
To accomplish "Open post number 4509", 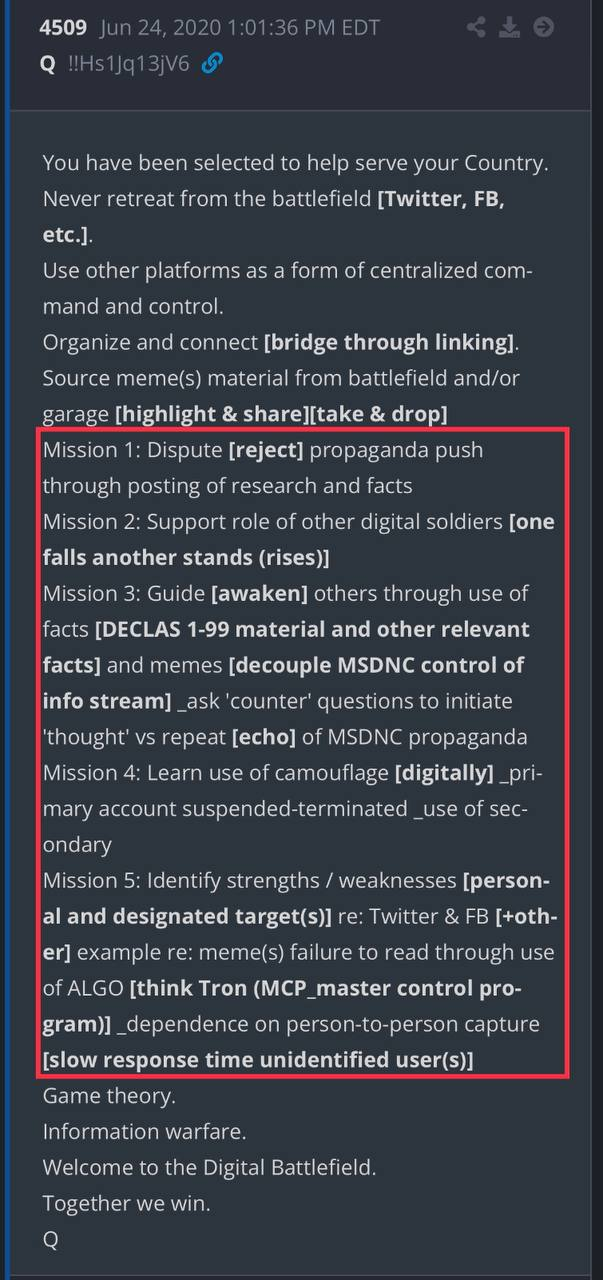I will [64, 28].
